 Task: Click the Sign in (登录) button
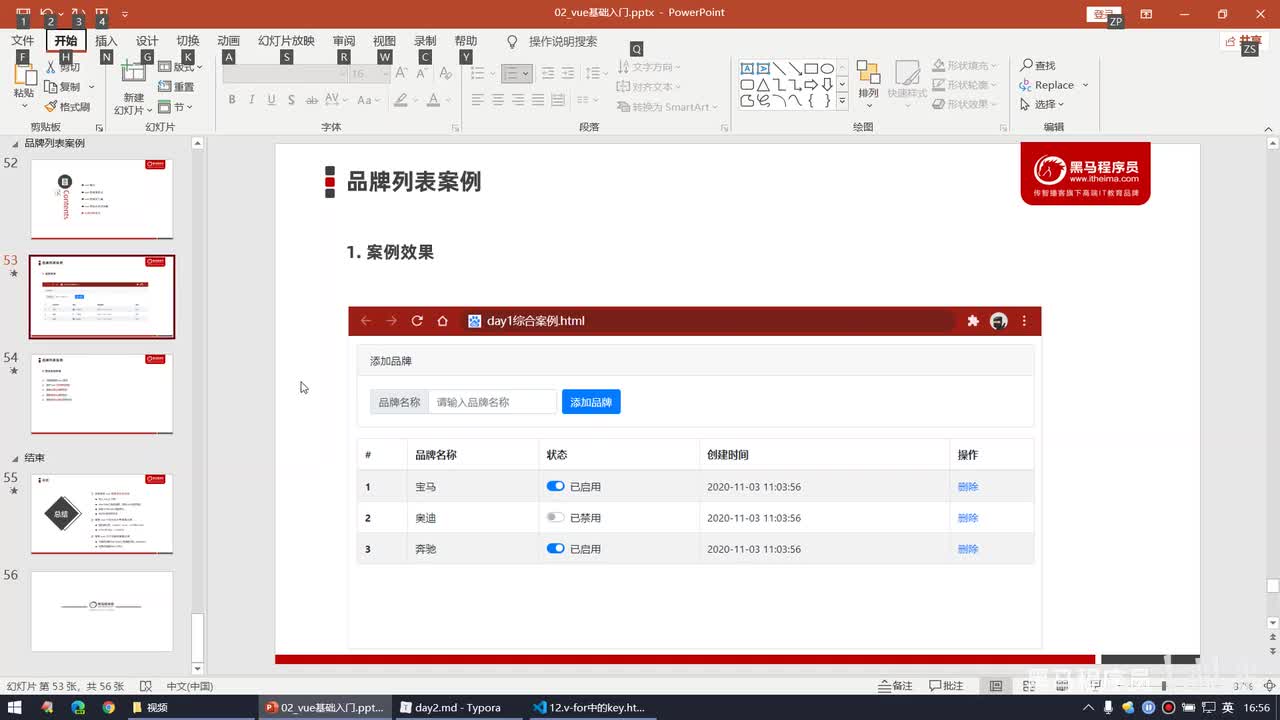(x=1103, y=14)
